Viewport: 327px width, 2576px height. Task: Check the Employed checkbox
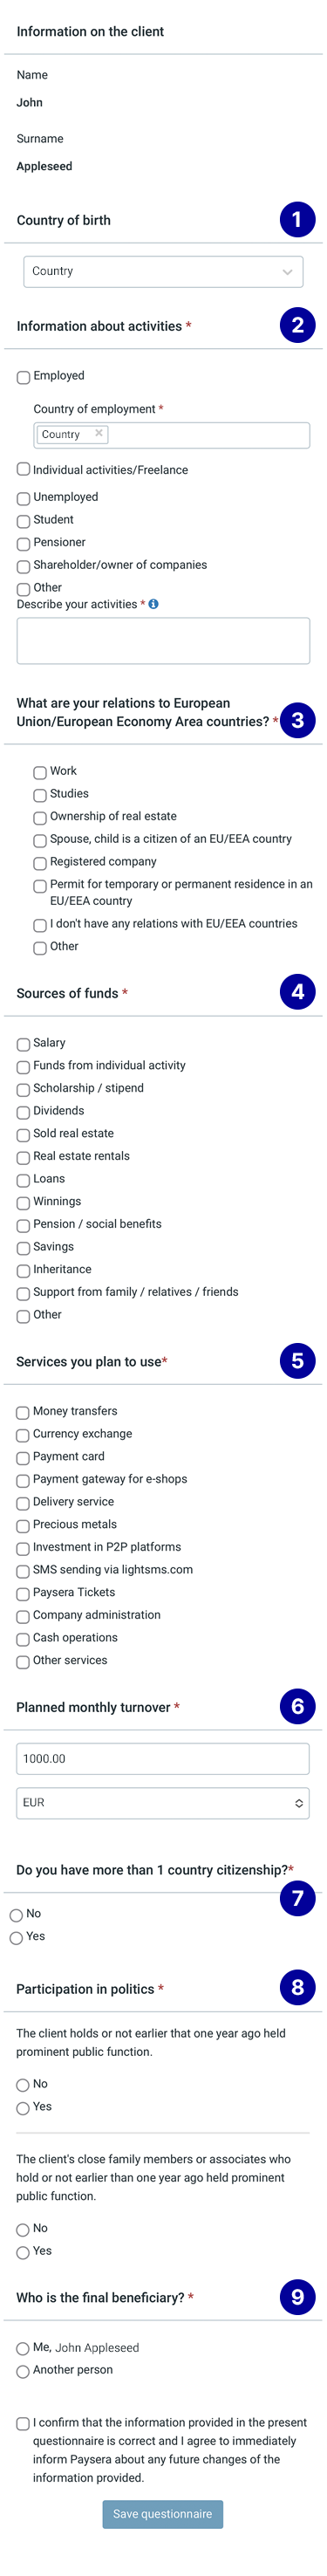pyautogui.click(x=23, y=377)
